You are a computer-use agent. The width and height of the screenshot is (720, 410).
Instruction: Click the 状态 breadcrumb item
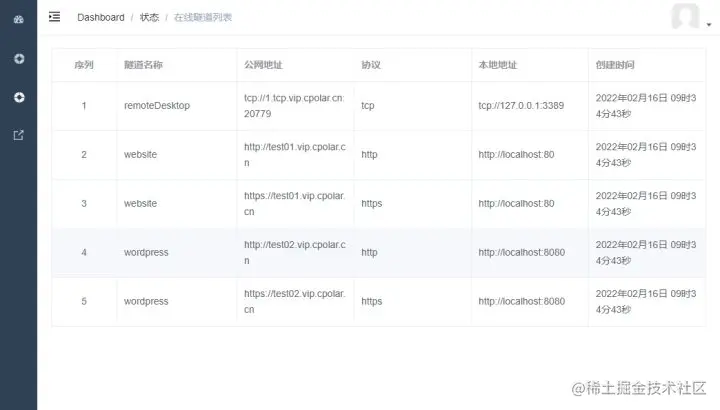(149, 17)
